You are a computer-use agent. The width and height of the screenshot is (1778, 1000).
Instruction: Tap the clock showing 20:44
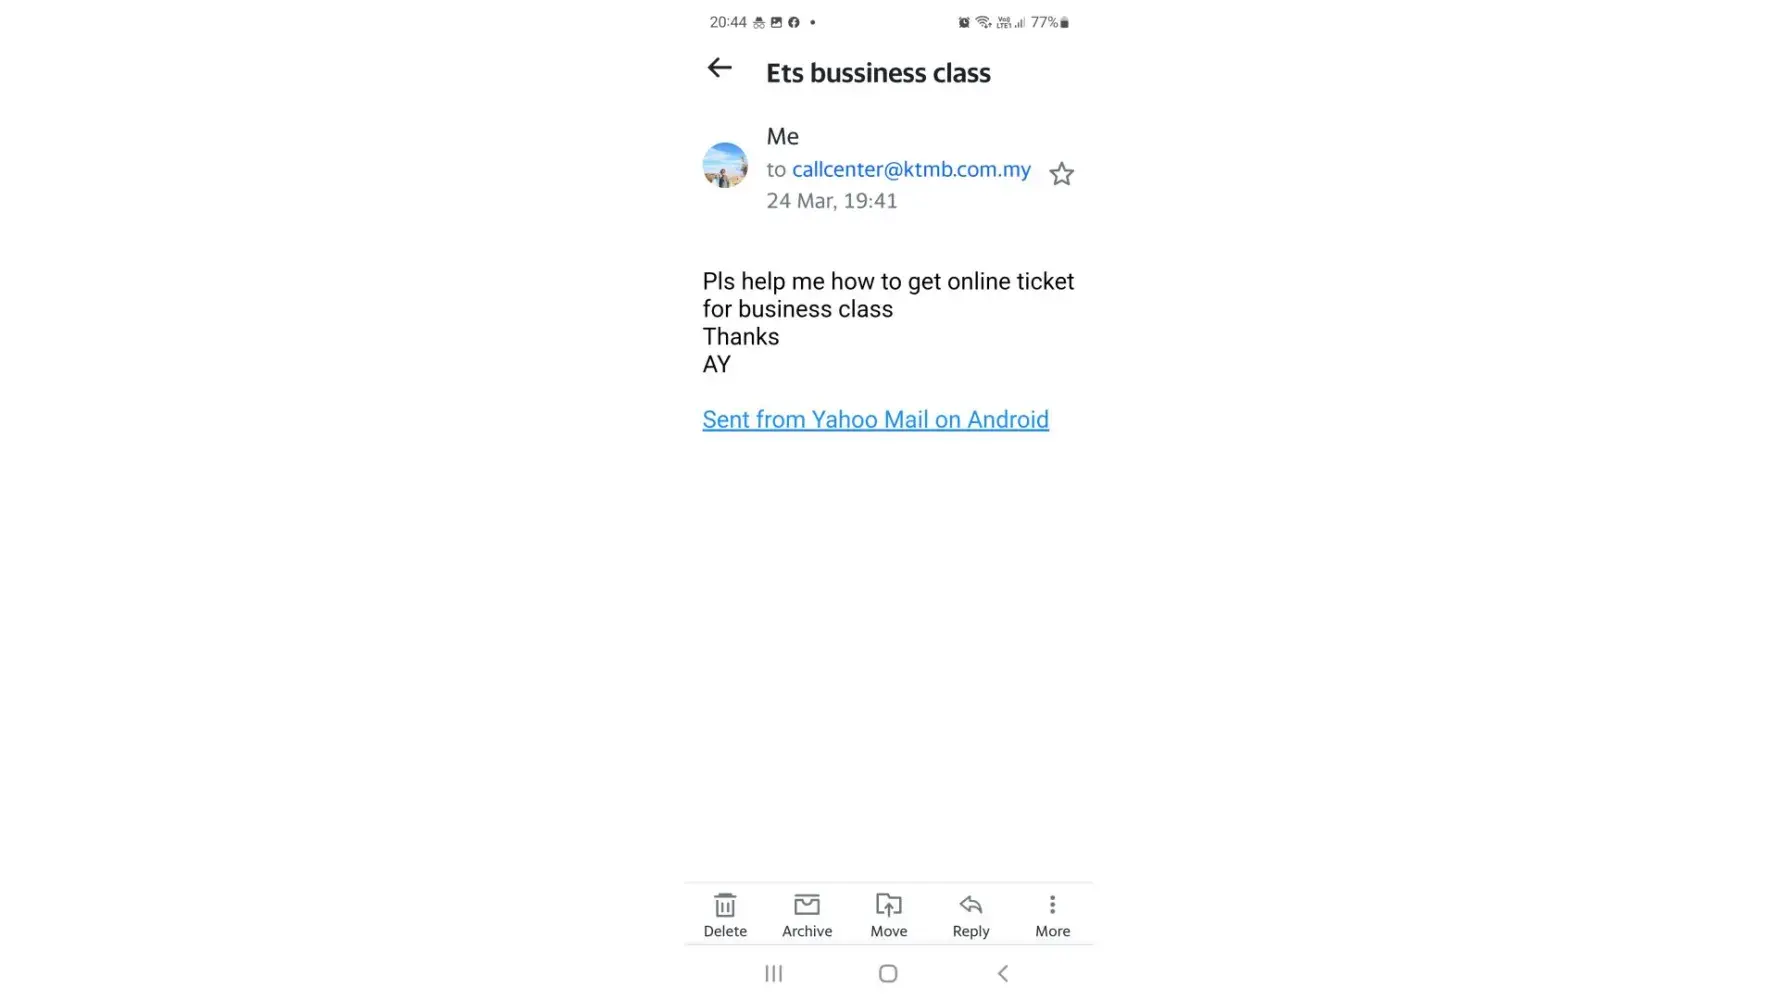coord(728,22)
